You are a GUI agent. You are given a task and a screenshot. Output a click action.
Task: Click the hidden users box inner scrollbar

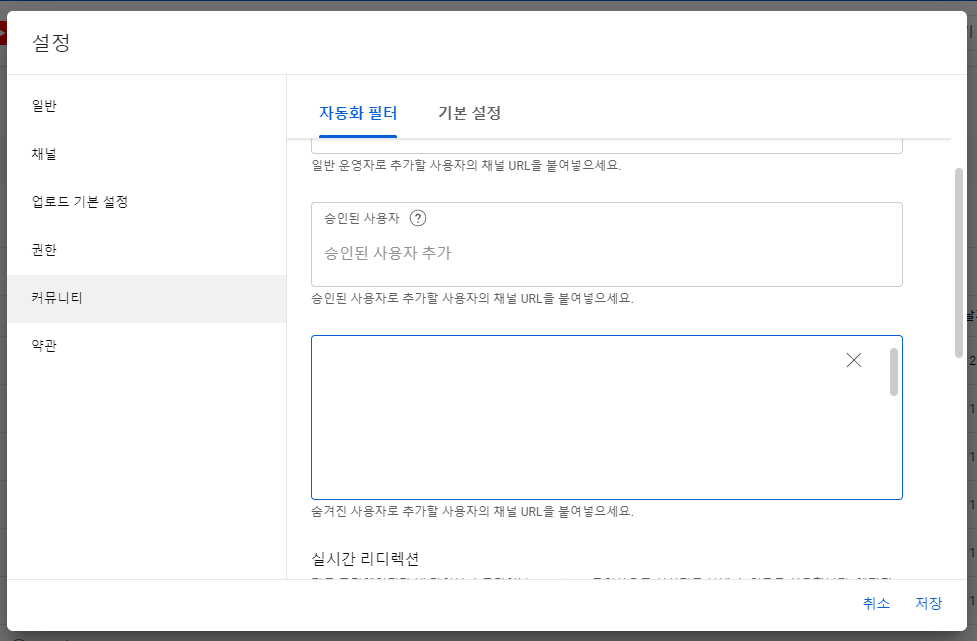[x=893, y=372]
